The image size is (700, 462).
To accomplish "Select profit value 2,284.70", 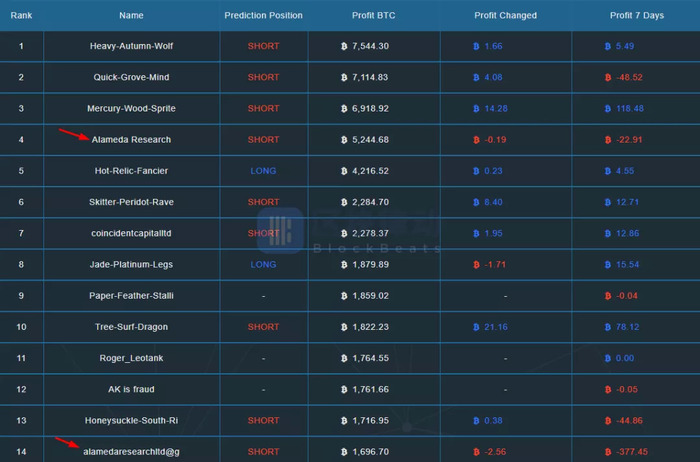I will tap(370, 202).
